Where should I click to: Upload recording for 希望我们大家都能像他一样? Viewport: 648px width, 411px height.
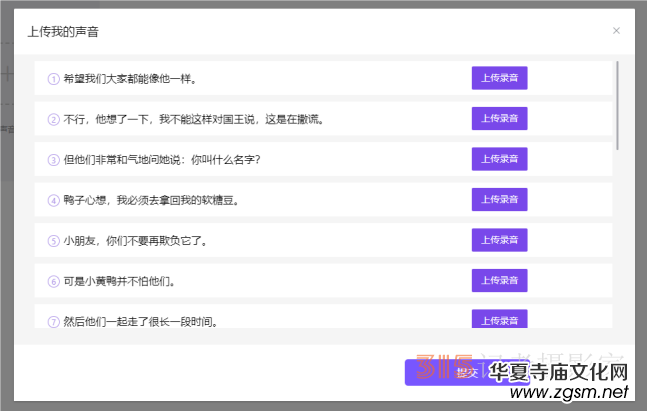coord(499,78)
